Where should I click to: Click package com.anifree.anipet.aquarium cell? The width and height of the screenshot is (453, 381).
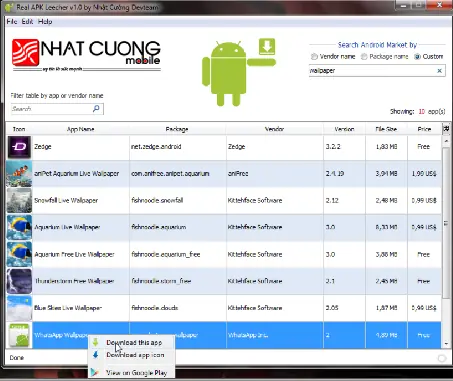[x=178, y=174]
